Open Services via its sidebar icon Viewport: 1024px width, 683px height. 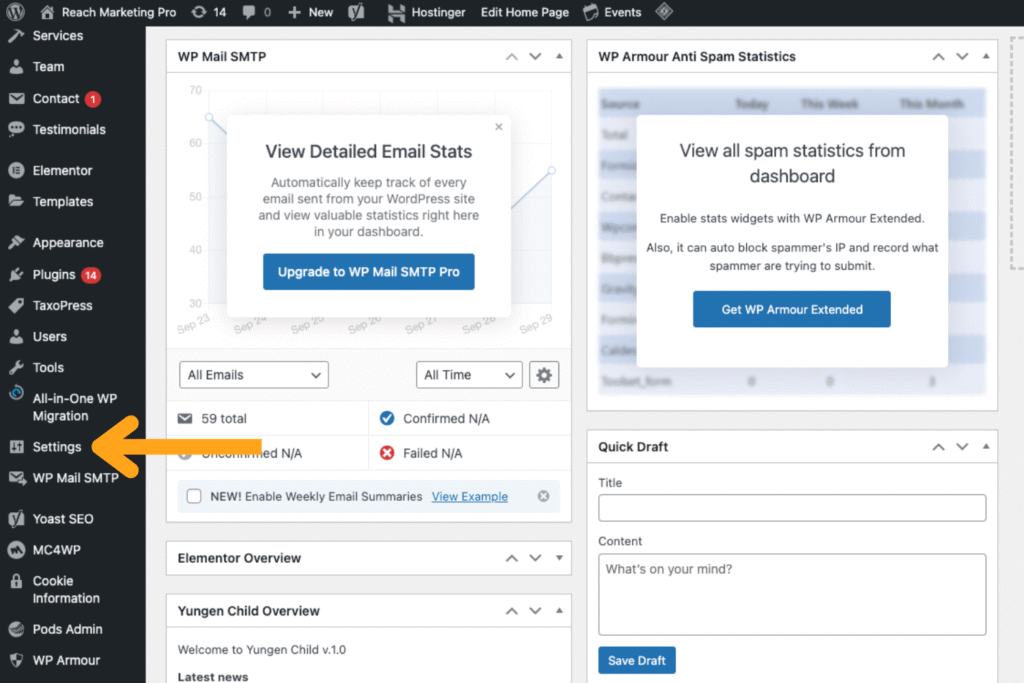pos(16,35)
